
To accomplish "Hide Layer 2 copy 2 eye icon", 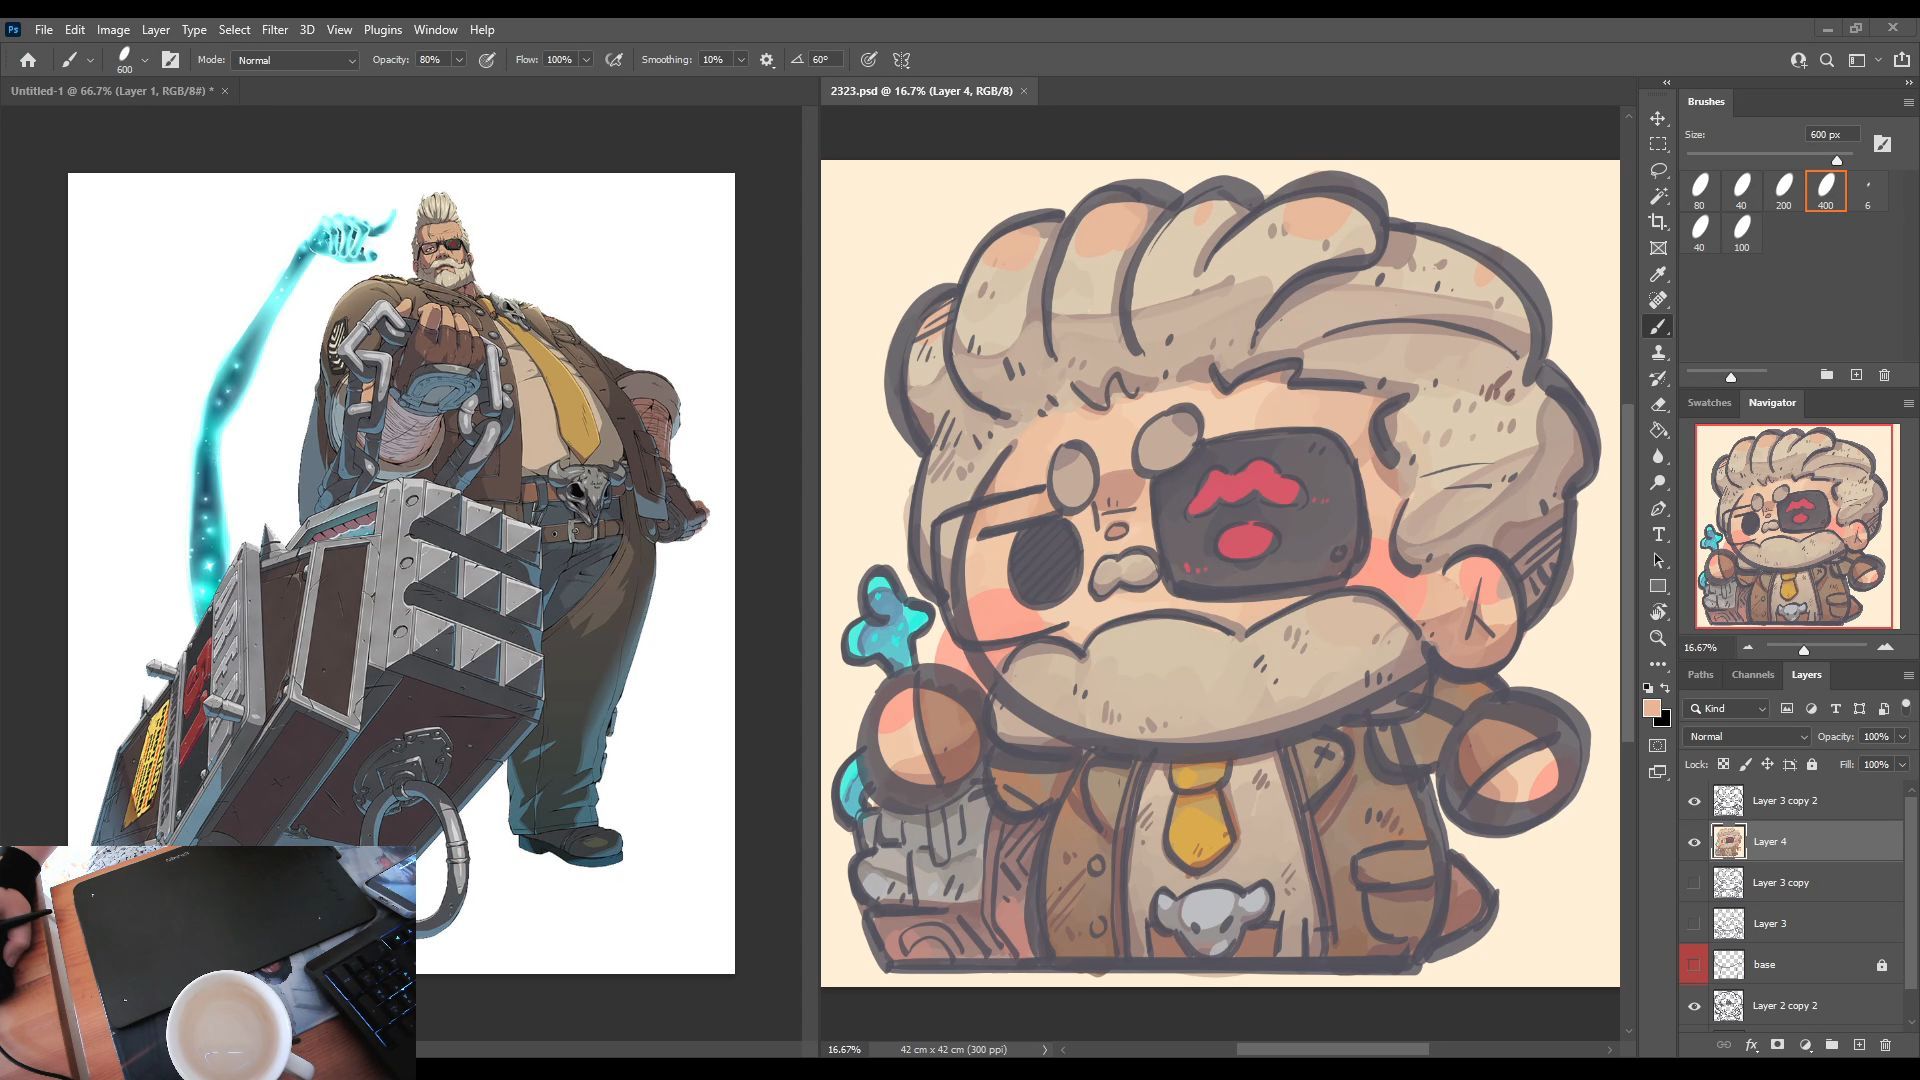I will click(1694, 1006).
